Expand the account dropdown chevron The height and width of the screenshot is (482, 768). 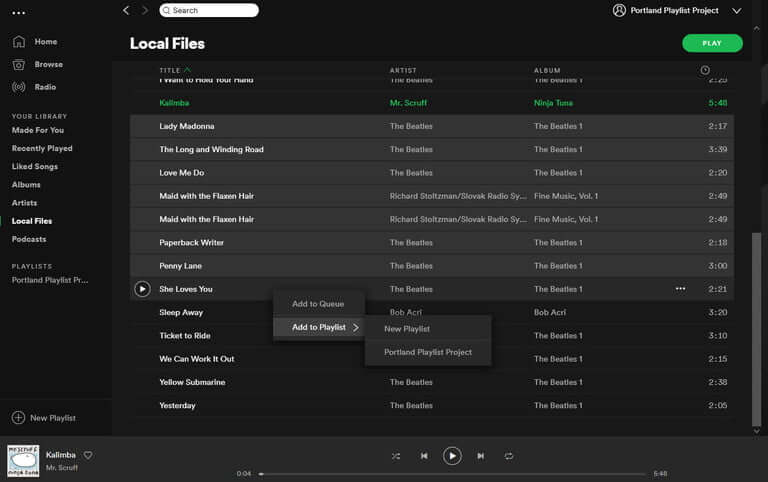(x=736, y=11)
